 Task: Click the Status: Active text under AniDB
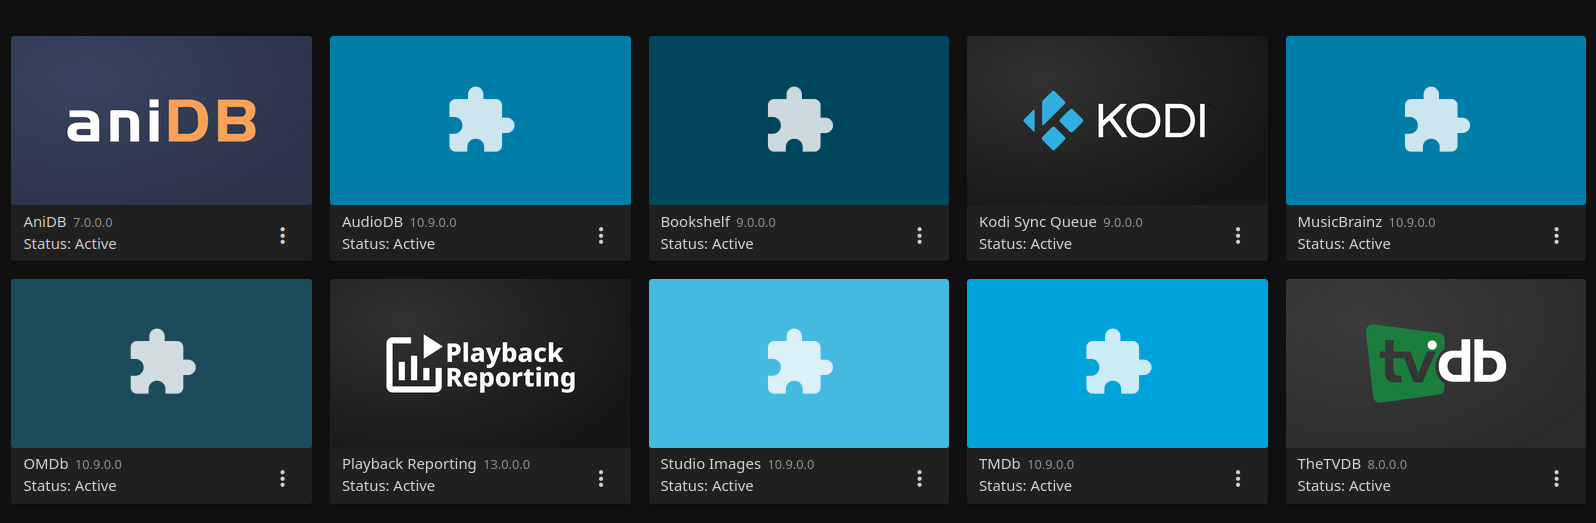point(70,244)
